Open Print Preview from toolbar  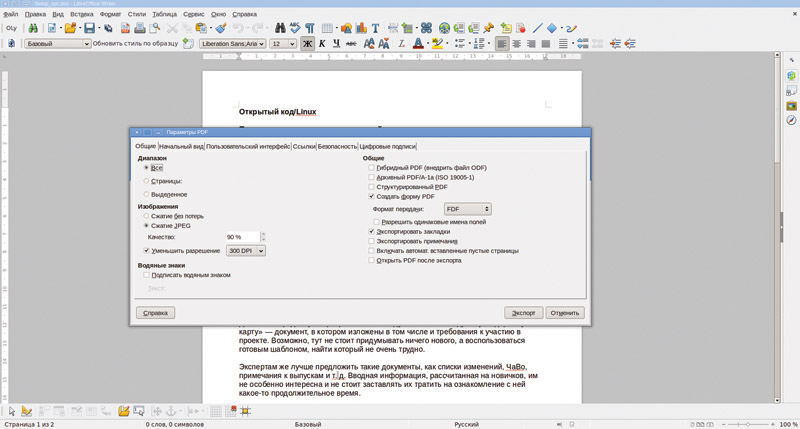coord(154,28)
